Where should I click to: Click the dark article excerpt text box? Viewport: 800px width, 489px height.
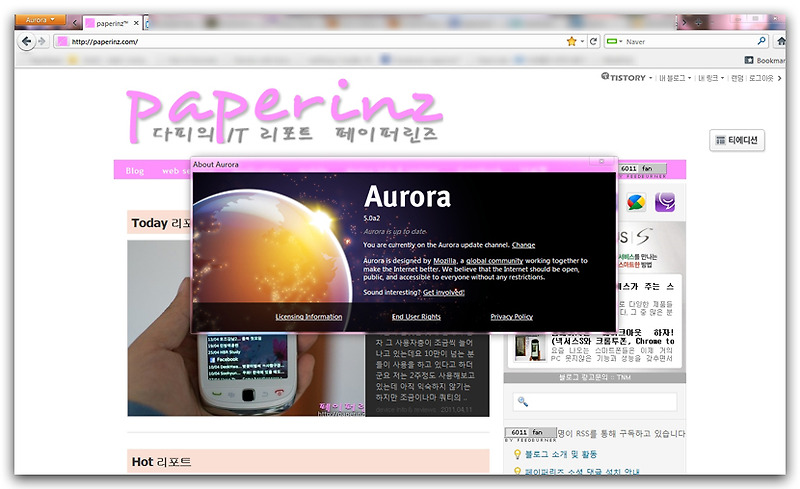(427, 374)
